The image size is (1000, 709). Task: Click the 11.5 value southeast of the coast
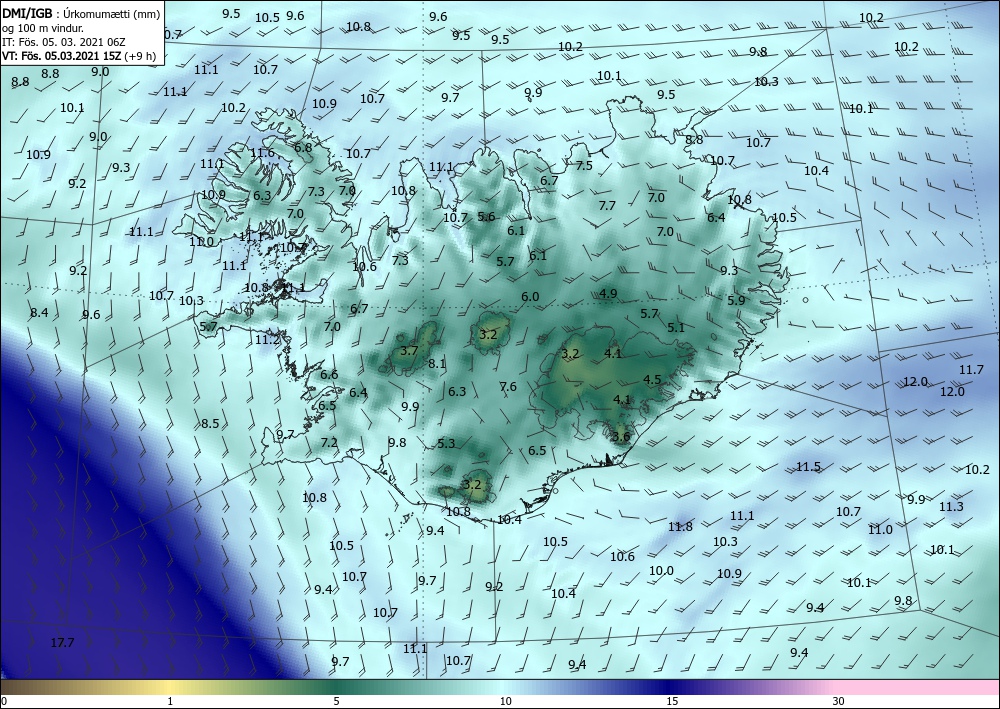click(x=808, y=467)
